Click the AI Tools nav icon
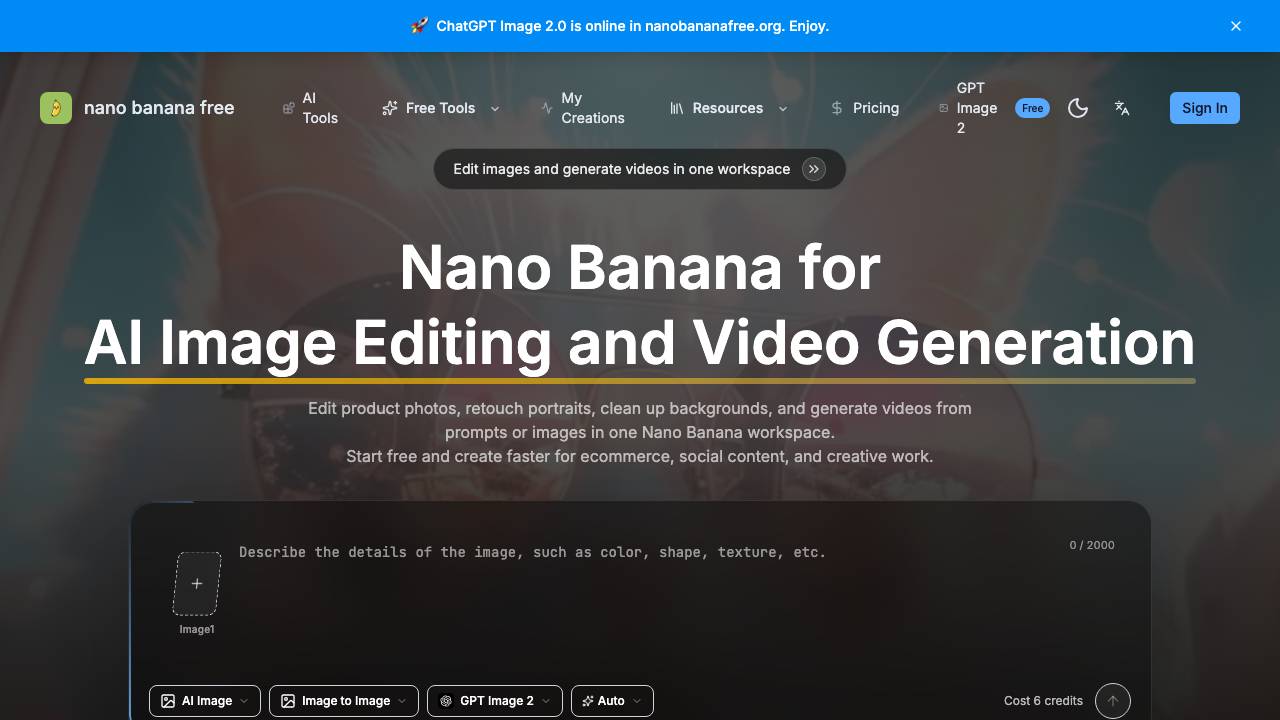Viewport: 1280px width, 720px height. [289, 108]
